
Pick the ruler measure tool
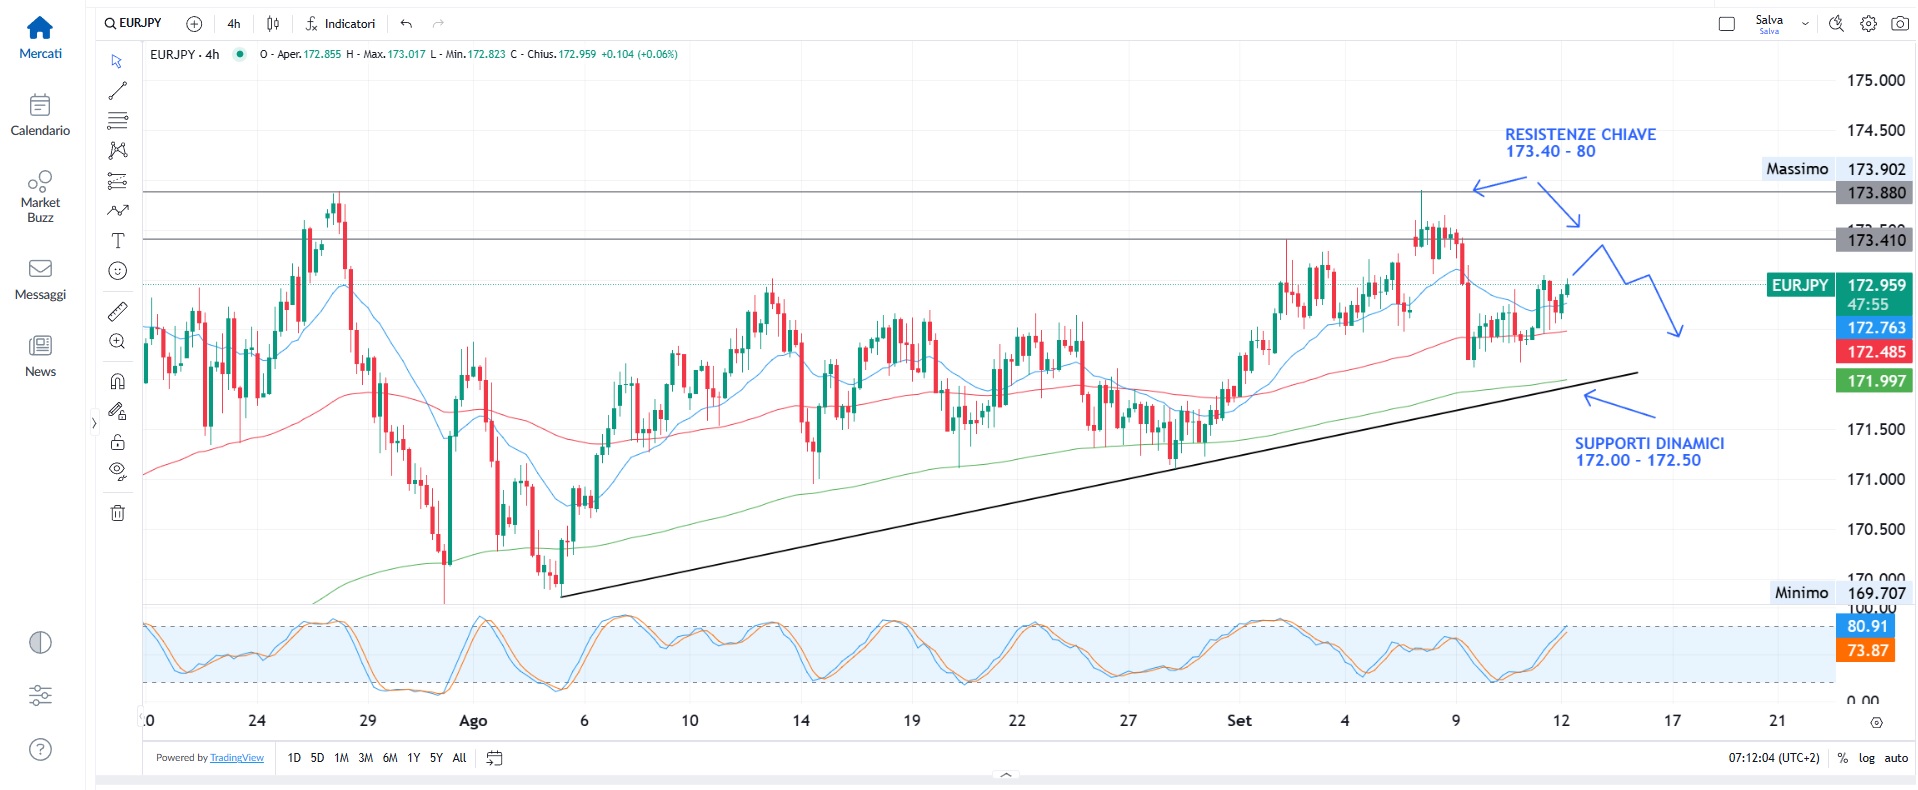click(x=117, y=312)
